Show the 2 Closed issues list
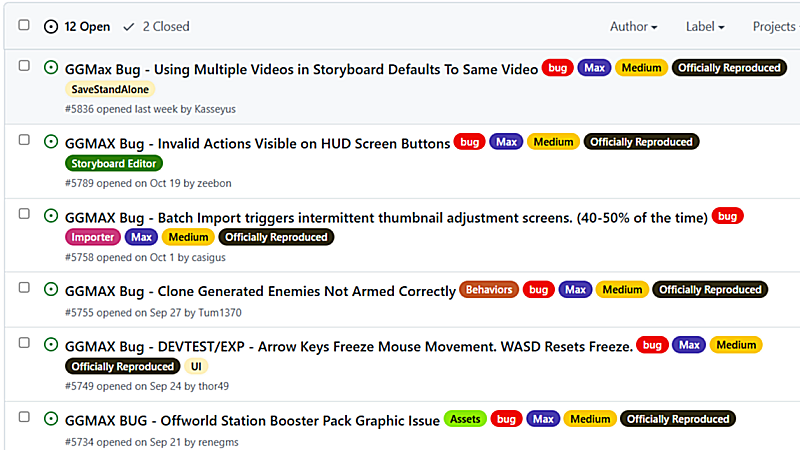 [165, 27]
